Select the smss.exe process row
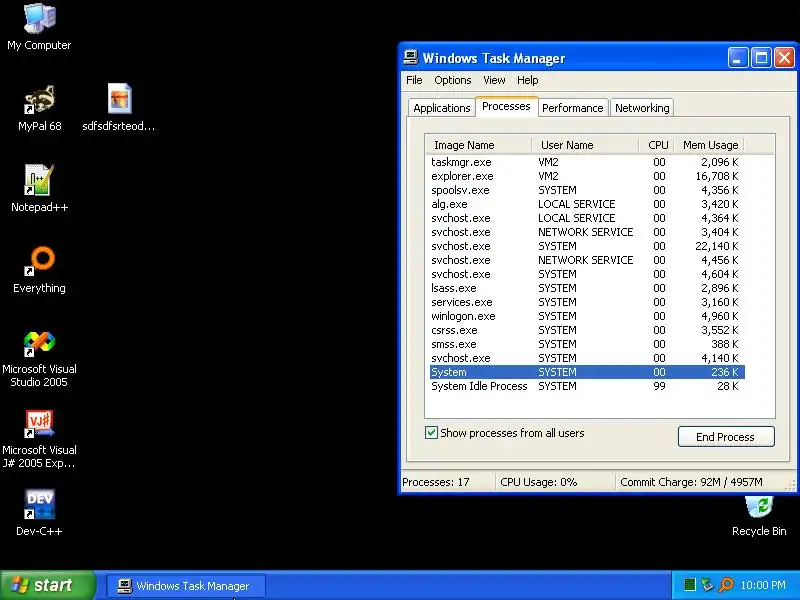 [585, 344]
